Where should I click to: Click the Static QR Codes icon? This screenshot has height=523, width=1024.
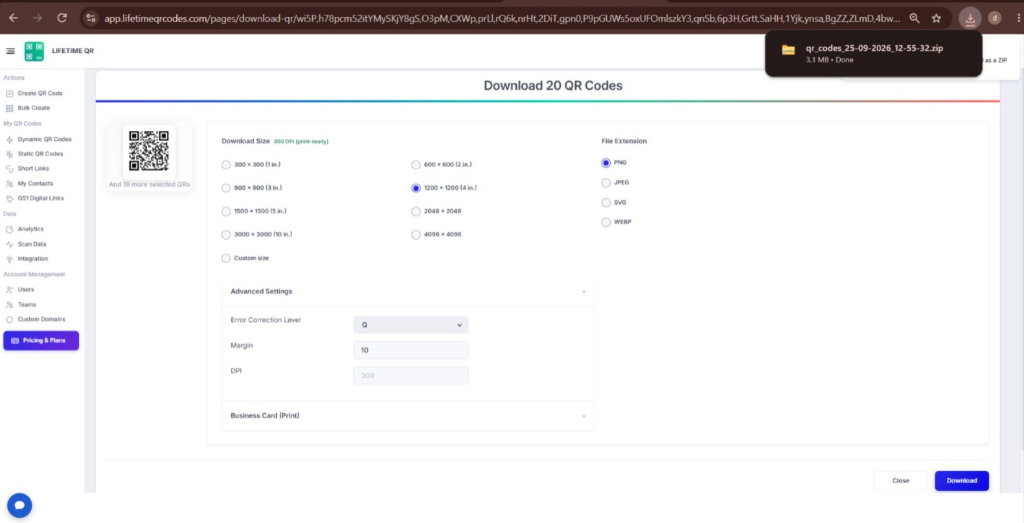[9, 154]
